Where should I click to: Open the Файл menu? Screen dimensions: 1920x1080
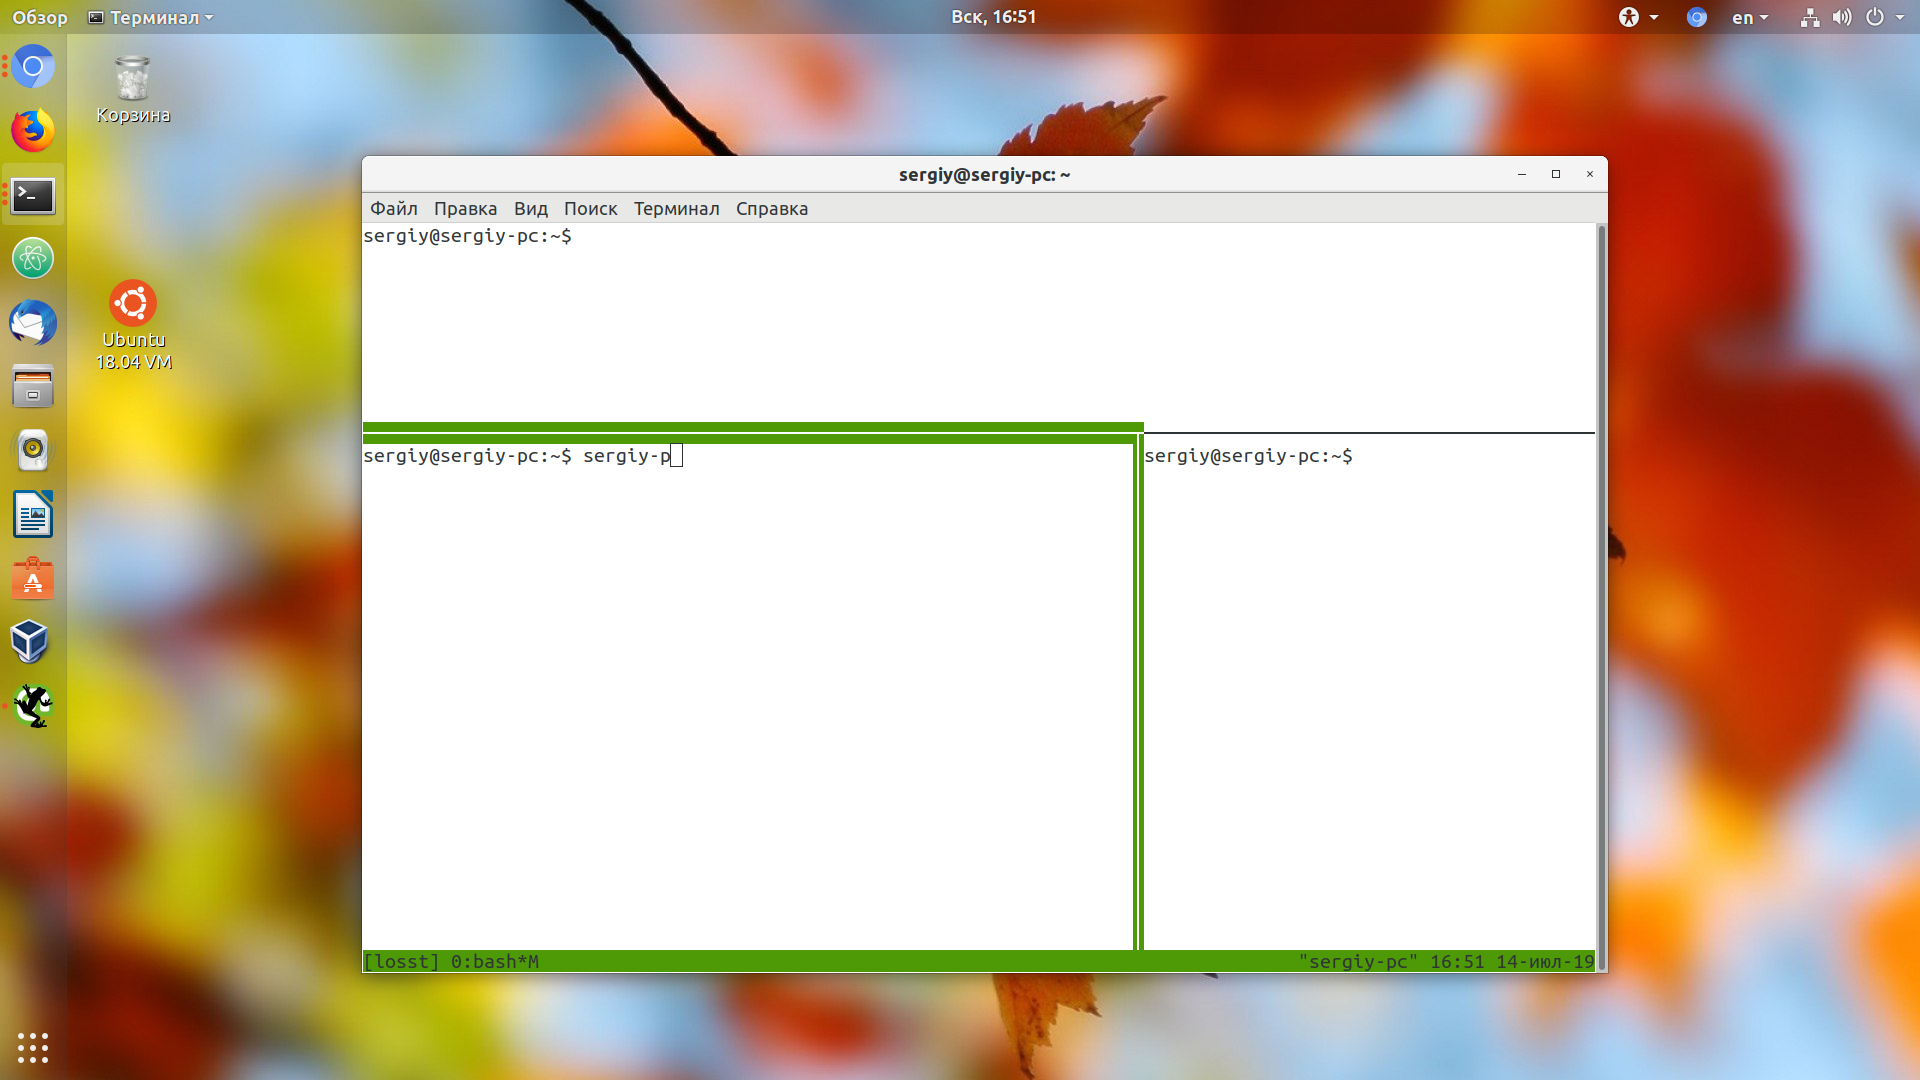394,208
